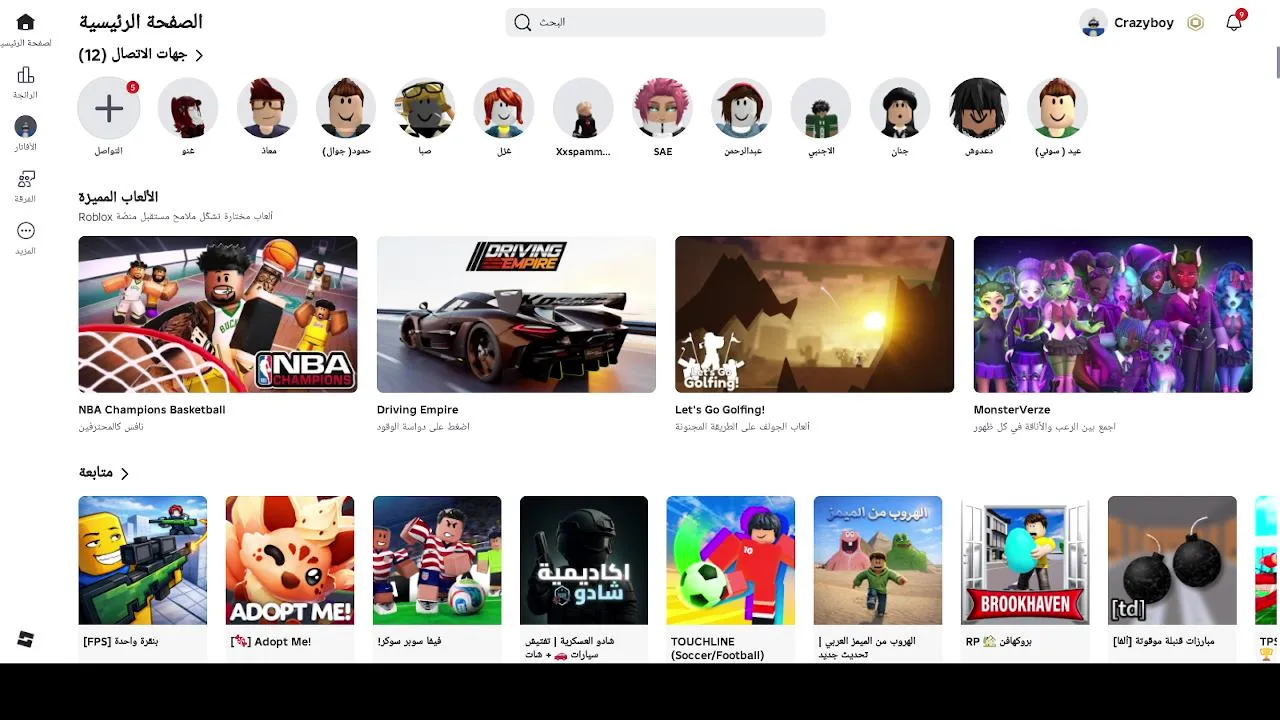Viewport: 1280px width, 720px height.
Task: Open the Charts sidebar icon
Action: [26, 75]
